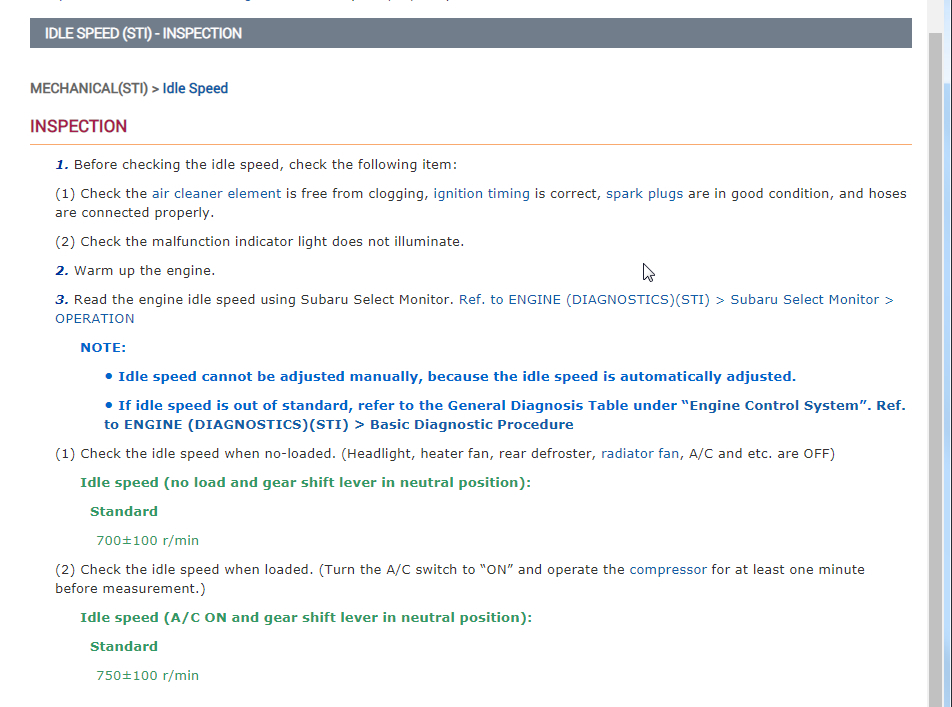
Task: Open the 'Idle Speed' breadcrumb link
Action: coord(195,88)
